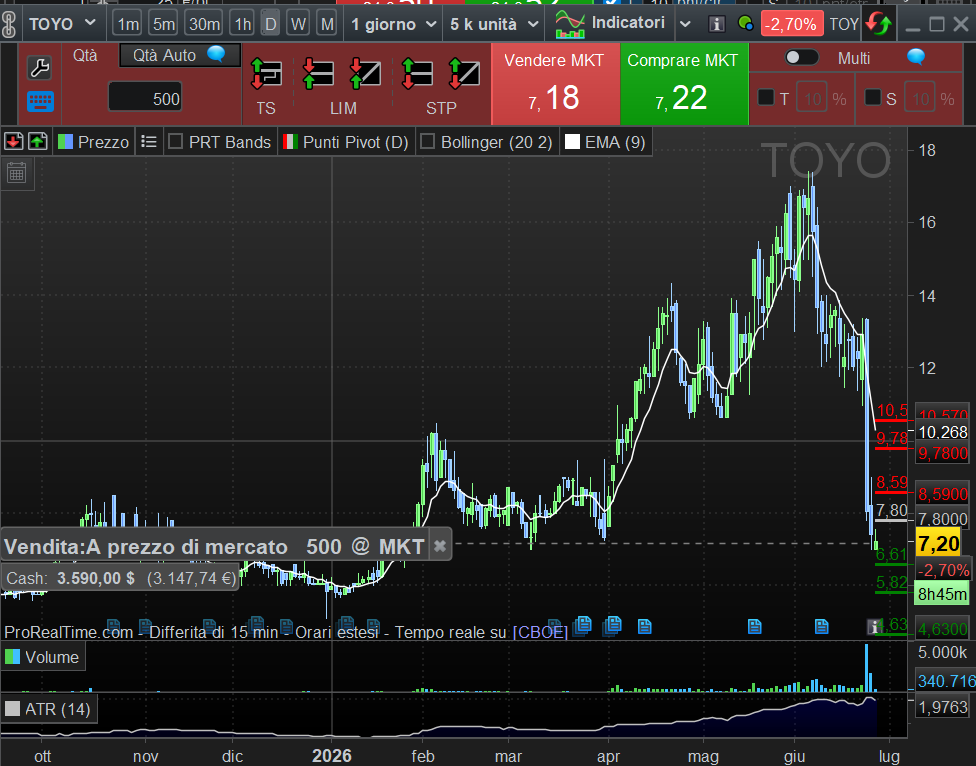The width and height of the screenshot is (976, 766).
Task: Click the info icon in top toolbar
Action: click(716, 24)
